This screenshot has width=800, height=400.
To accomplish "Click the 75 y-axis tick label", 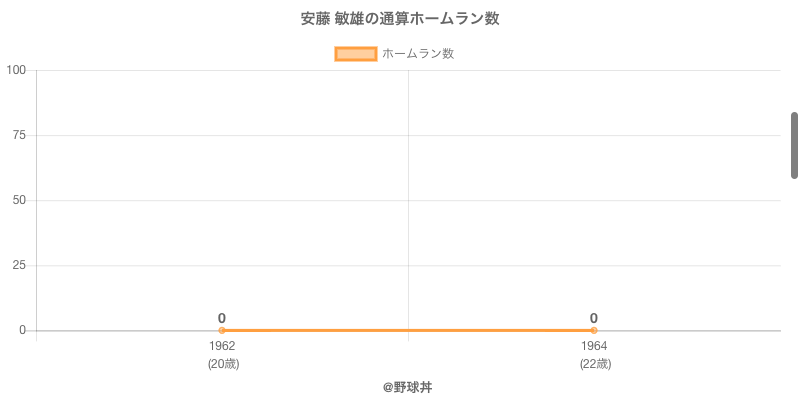I will (19, 135).
